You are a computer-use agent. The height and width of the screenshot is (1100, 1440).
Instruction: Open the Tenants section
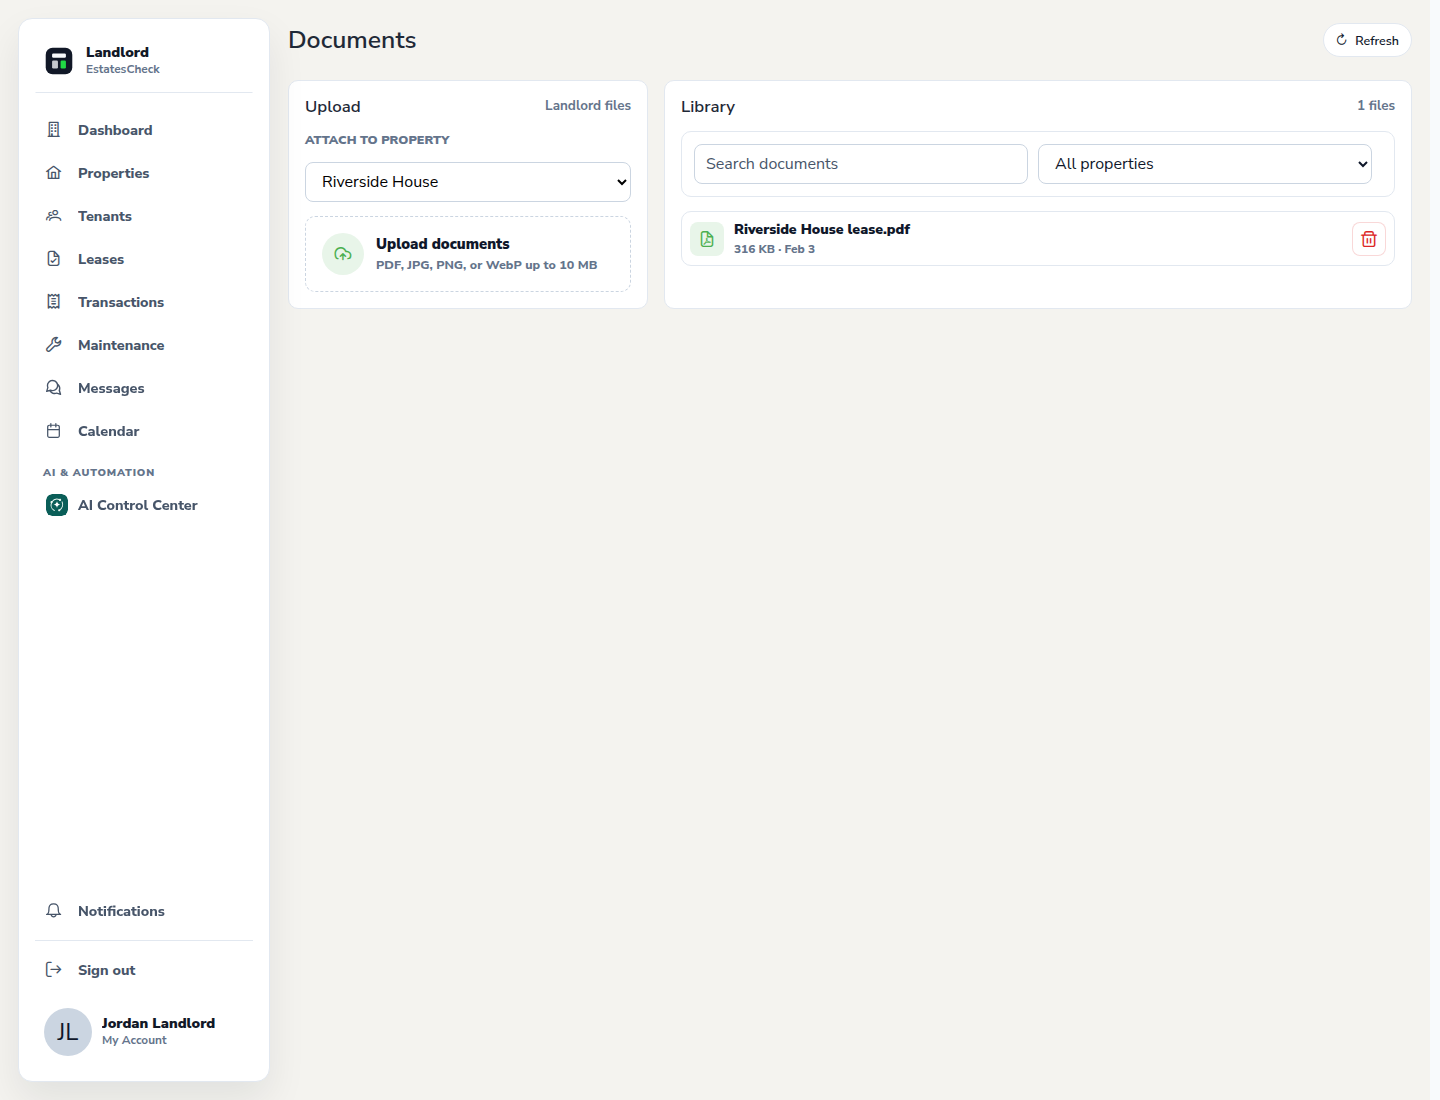click(x=144, y=216)
